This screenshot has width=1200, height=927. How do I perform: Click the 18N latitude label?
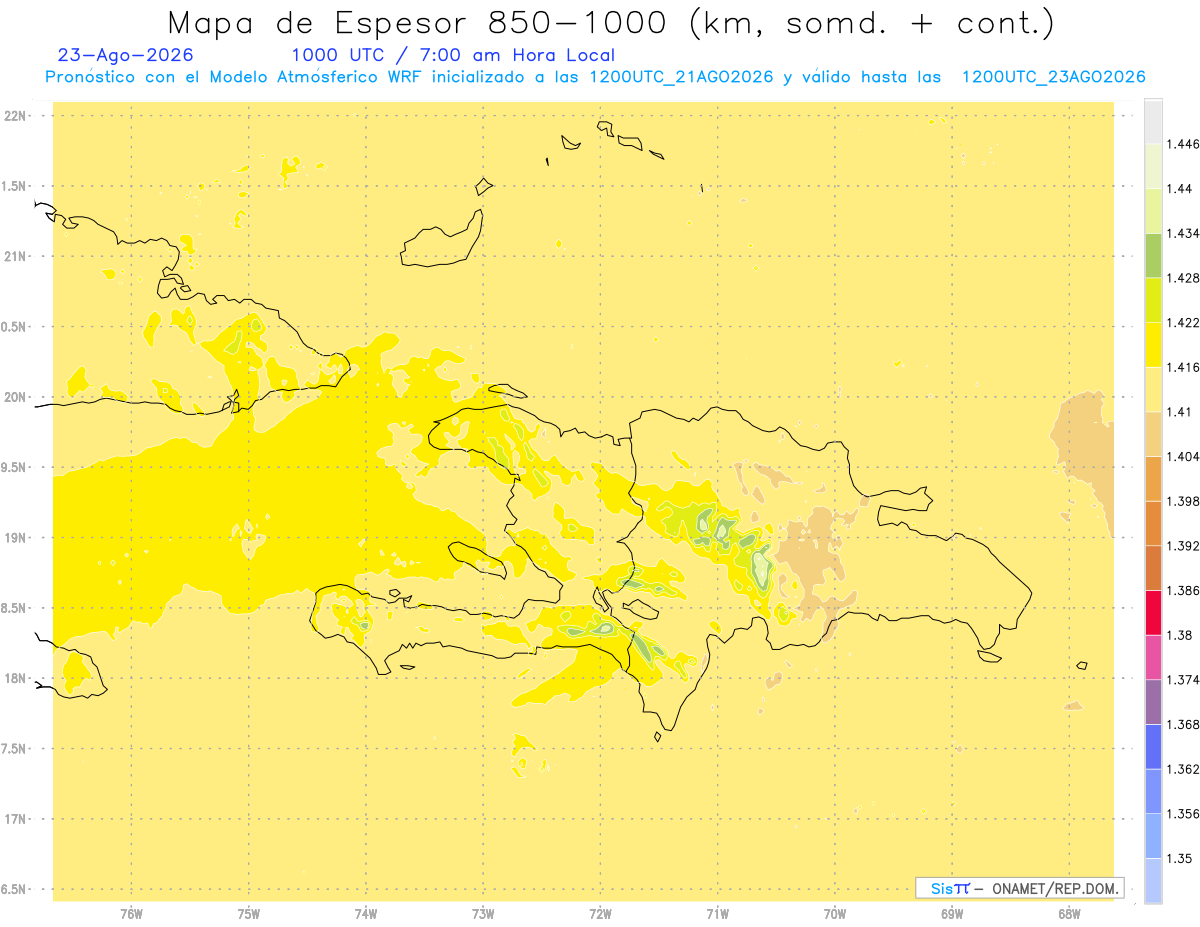16,678
